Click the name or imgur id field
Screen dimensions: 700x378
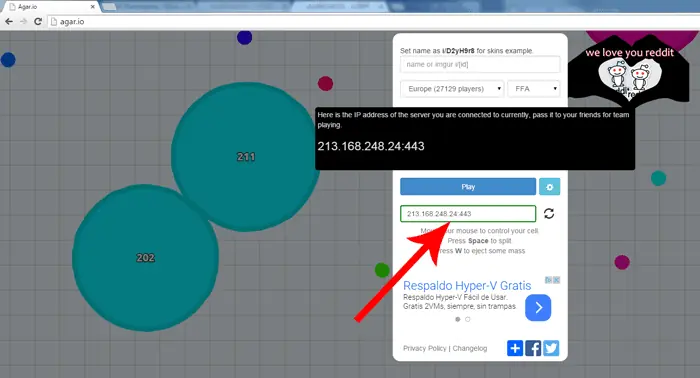pyautogui.click(x=480, y=64)
